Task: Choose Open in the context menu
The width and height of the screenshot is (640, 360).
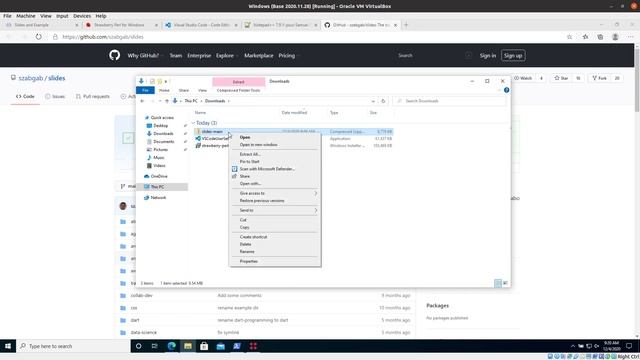Action: coord(245,137)
